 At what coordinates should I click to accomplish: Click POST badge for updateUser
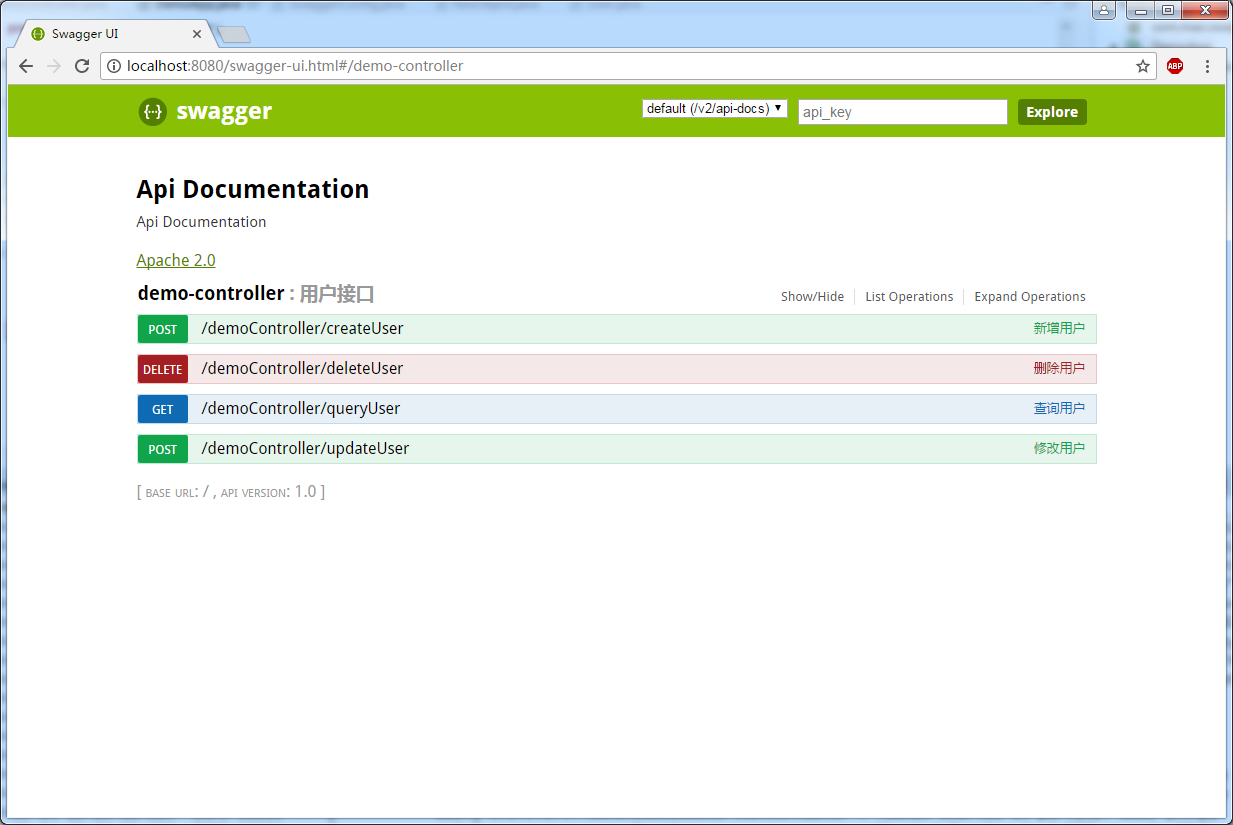[163, 449]
